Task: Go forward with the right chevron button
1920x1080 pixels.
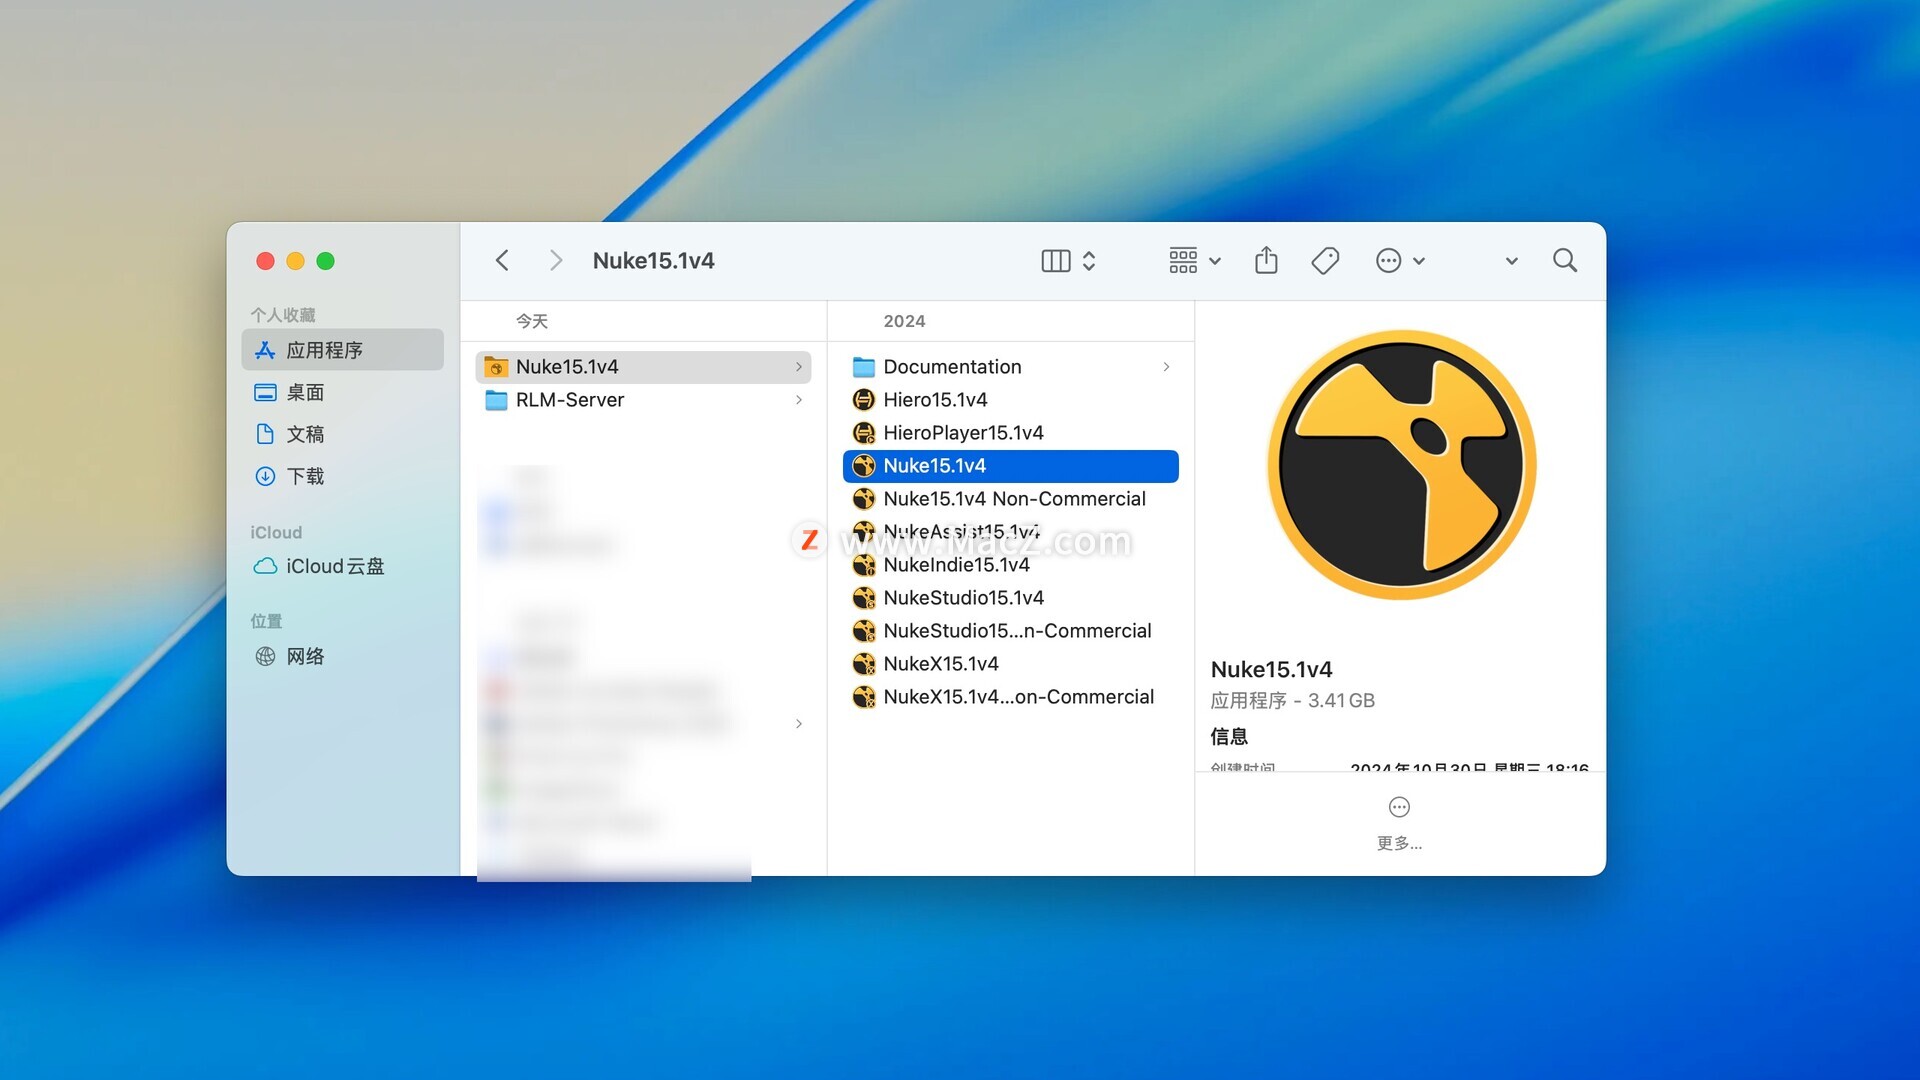Action: (556, 261)
